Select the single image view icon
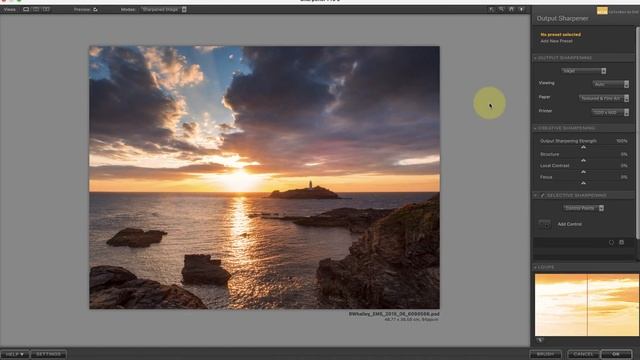The image size is (640, 360). [x=26, y=9]
